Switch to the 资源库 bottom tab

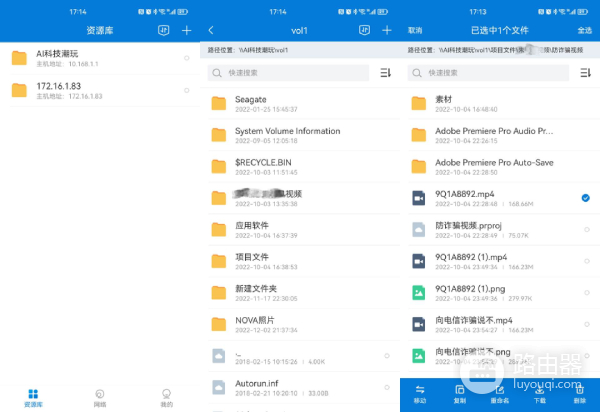[x=33, y=398]
